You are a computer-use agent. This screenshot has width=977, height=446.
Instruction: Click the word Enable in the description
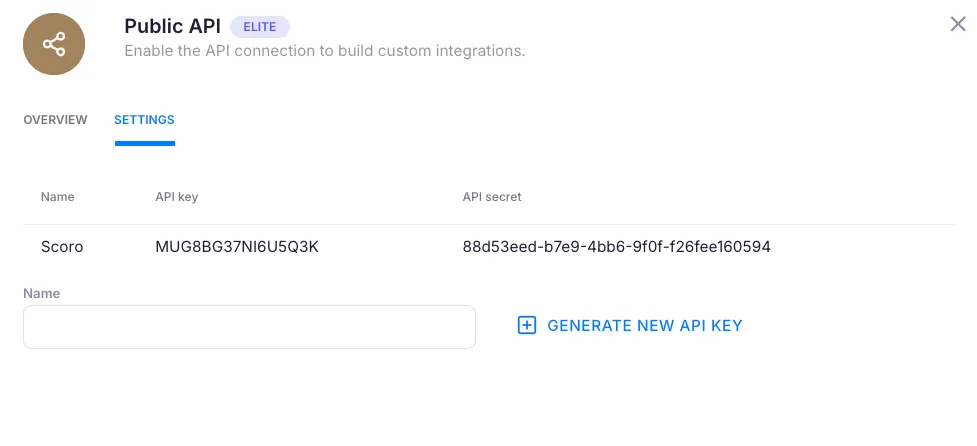click(149, 50)
